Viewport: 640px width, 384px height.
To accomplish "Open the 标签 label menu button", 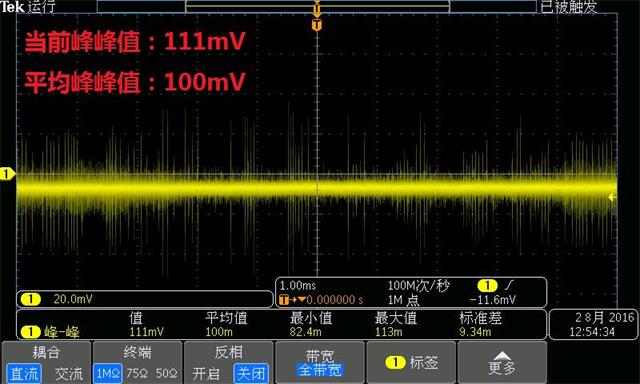I will pyautogui.click(x=411, y=362).
